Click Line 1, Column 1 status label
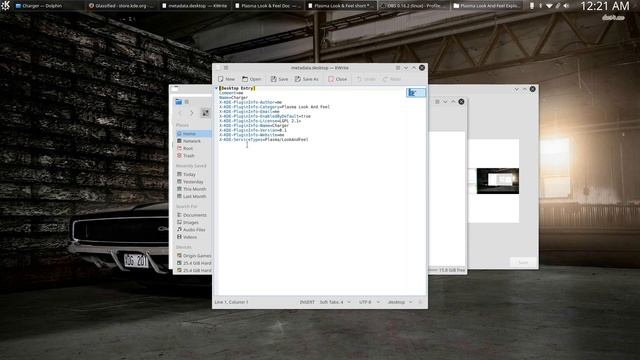This screenshot has height=360, width=640. [231, 302]
